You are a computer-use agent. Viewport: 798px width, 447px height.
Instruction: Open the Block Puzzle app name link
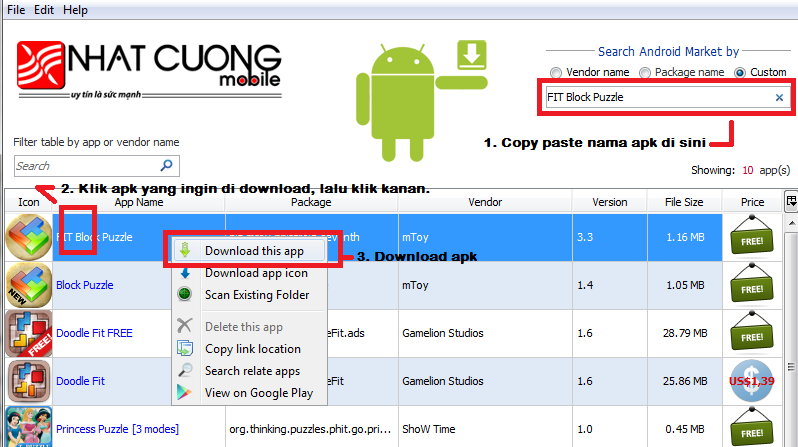pos(84,285)
